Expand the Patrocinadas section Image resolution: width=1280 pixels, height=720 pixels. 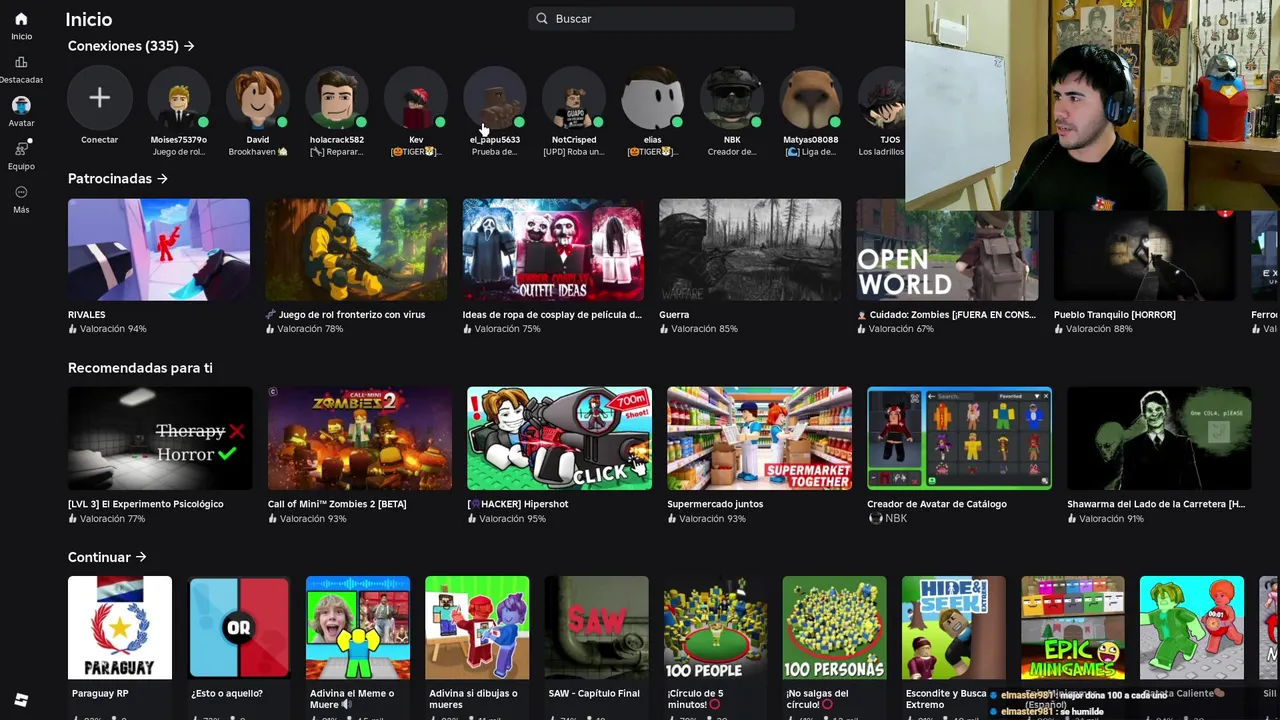pos(118,179)
